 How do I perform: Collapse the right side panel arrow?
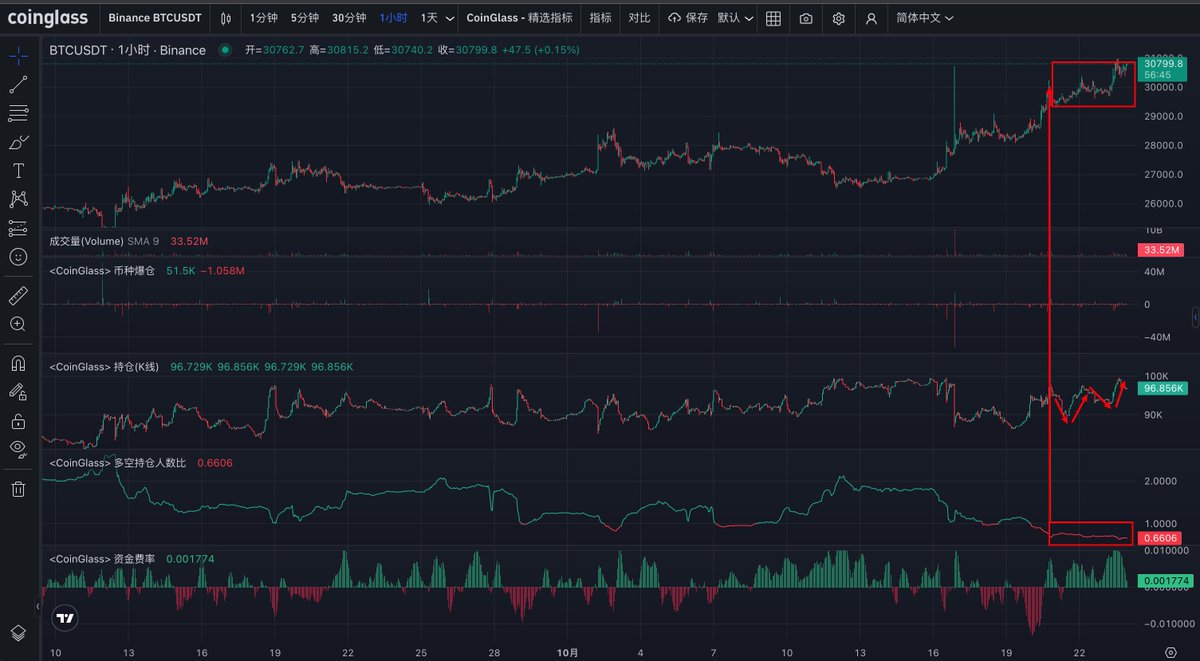(1195, 316)
